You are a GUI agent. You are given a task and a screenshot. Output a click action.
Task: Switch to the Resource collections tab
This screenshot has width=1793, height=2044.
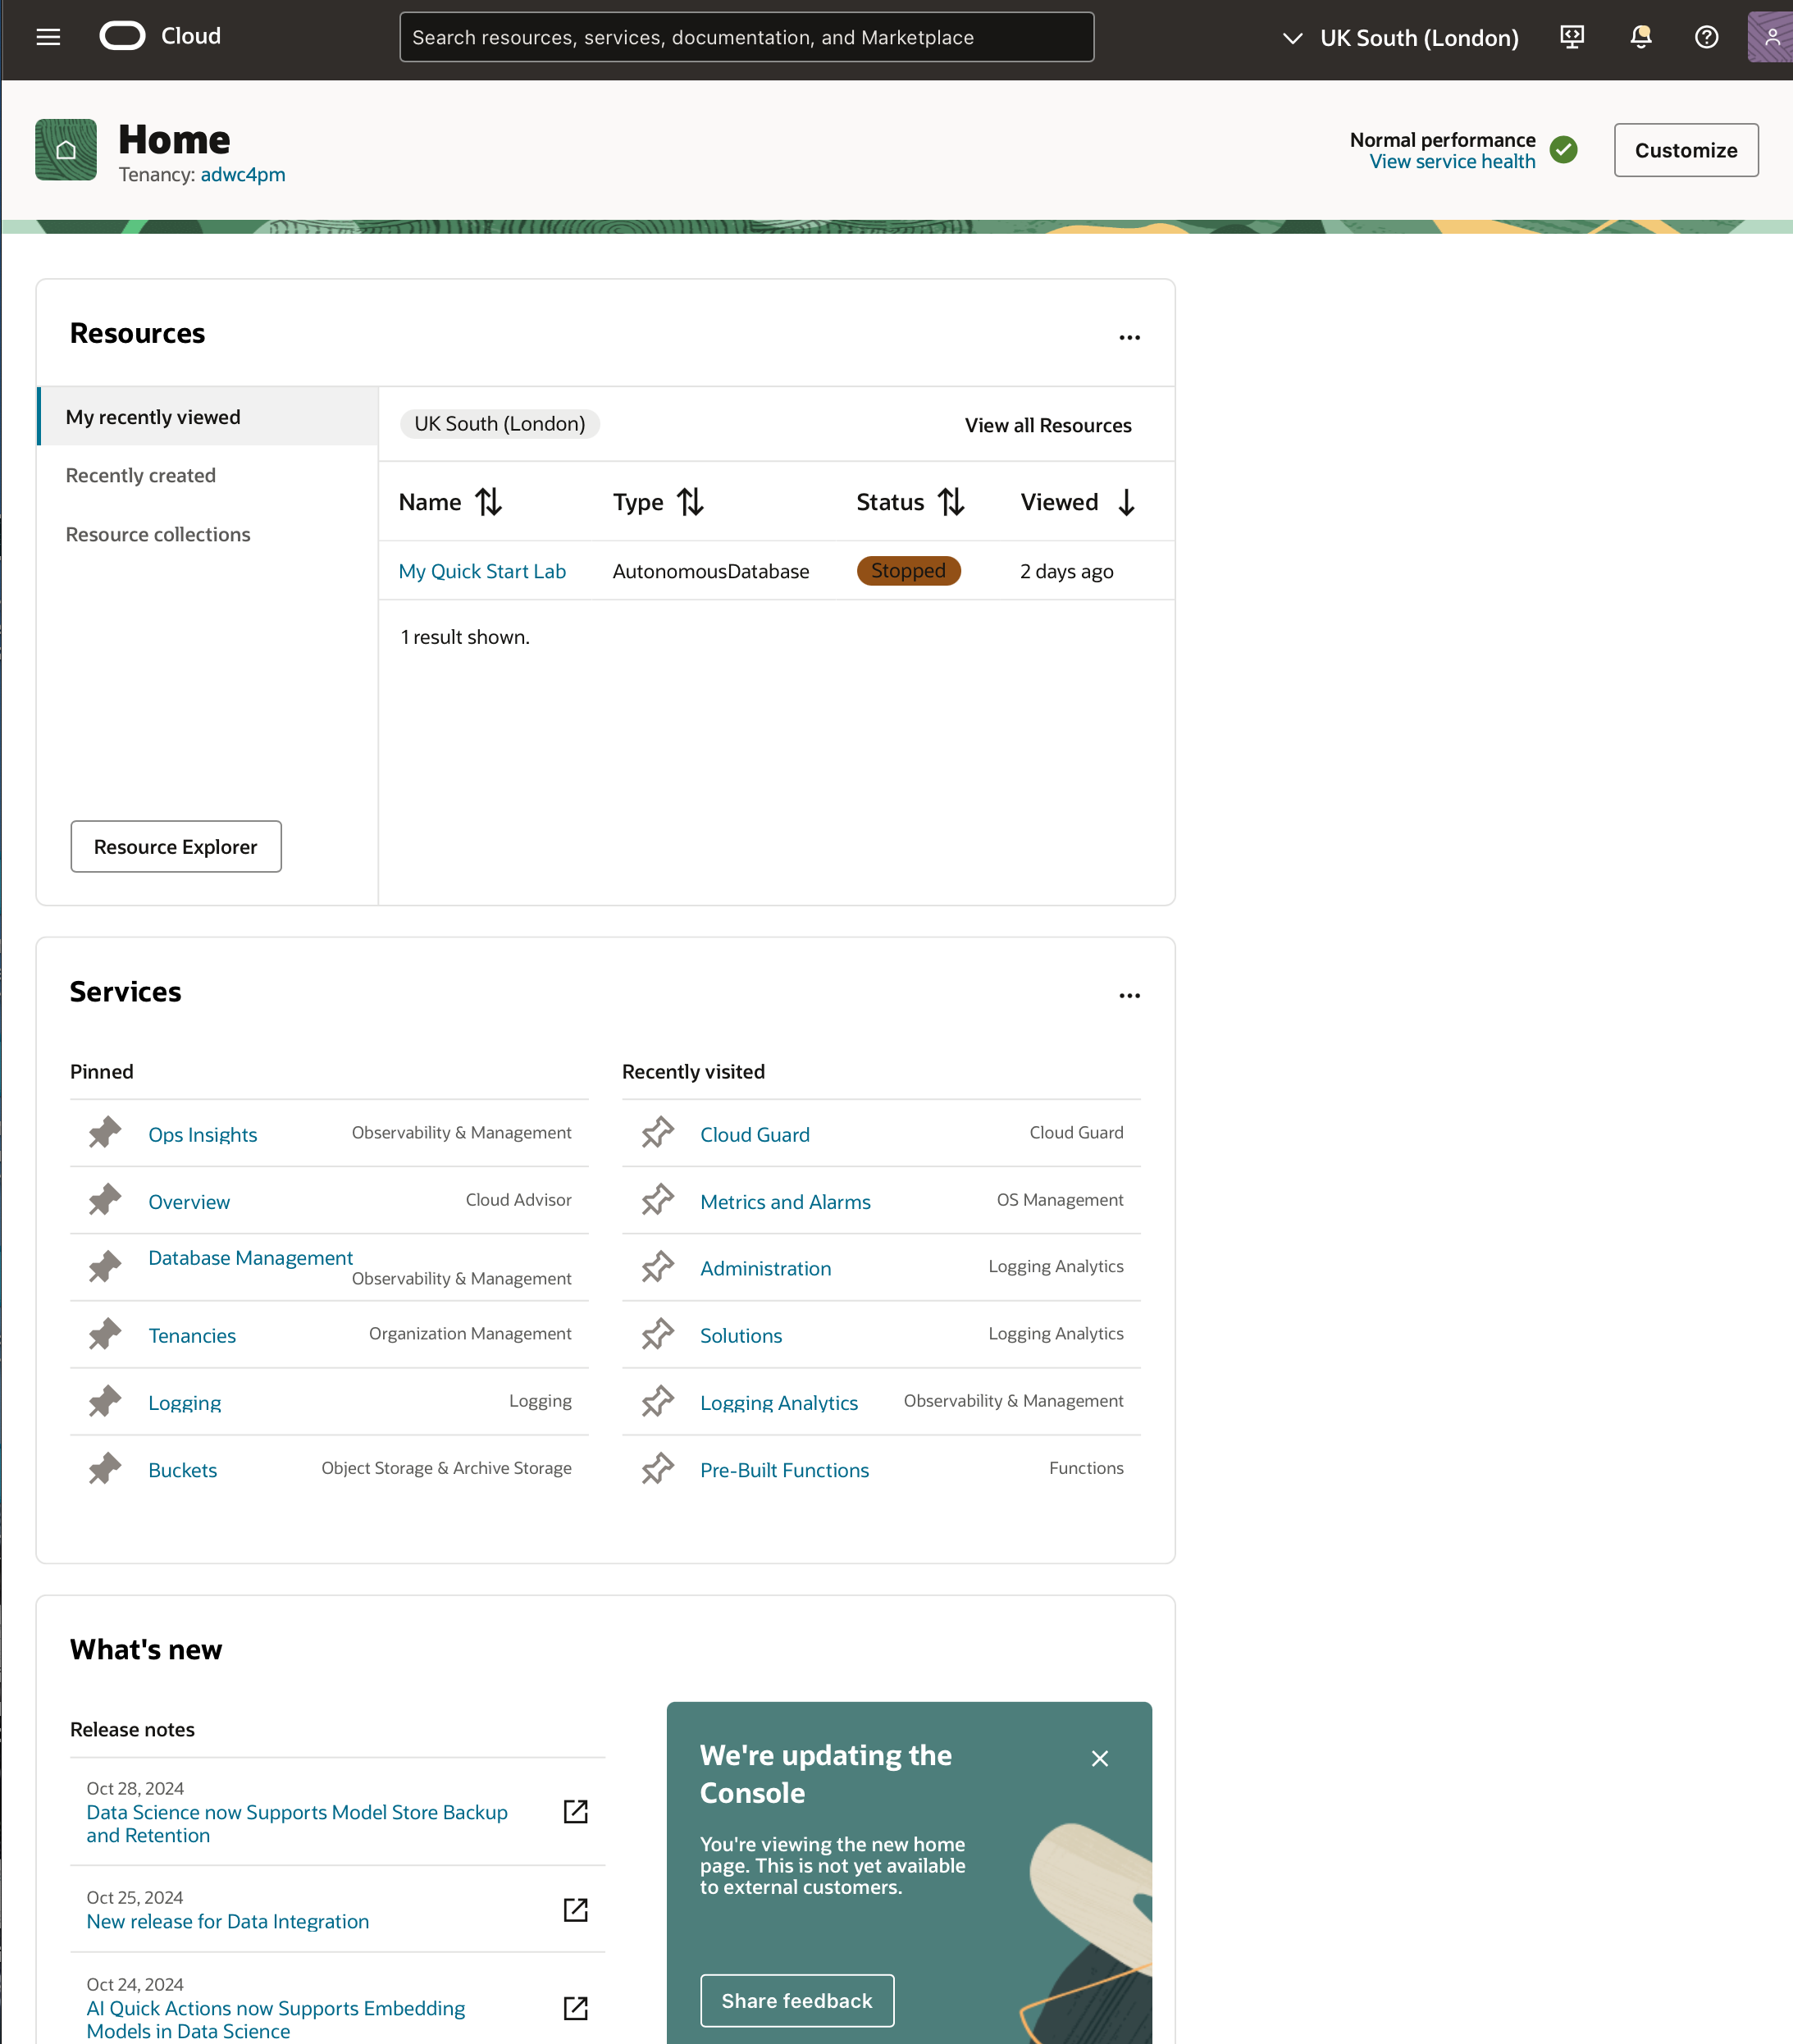click(158, 534)
